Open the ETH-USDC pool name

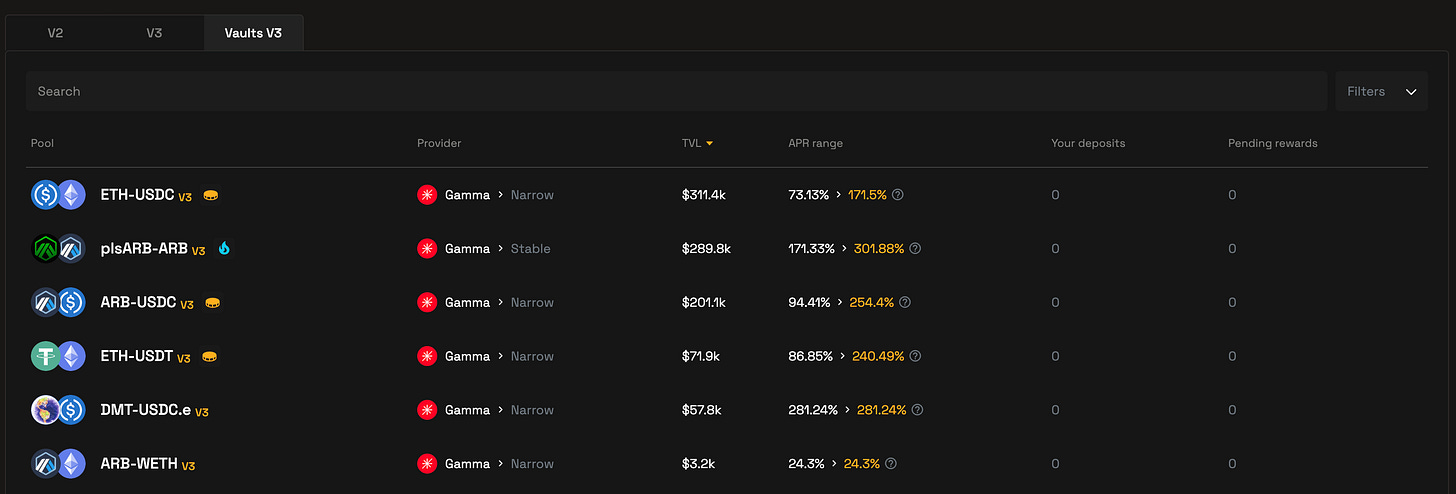(137, 195)
